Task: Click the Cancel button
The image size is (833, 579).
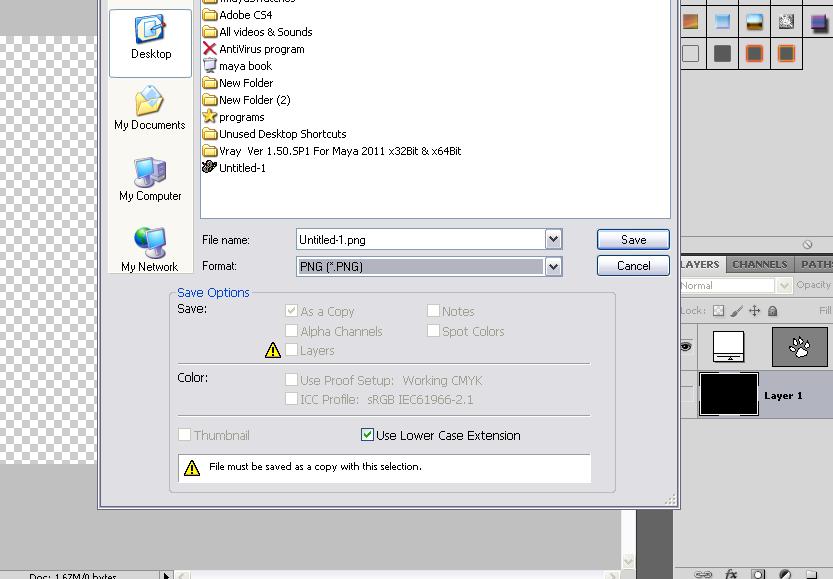Action: (x=633, y=266)
